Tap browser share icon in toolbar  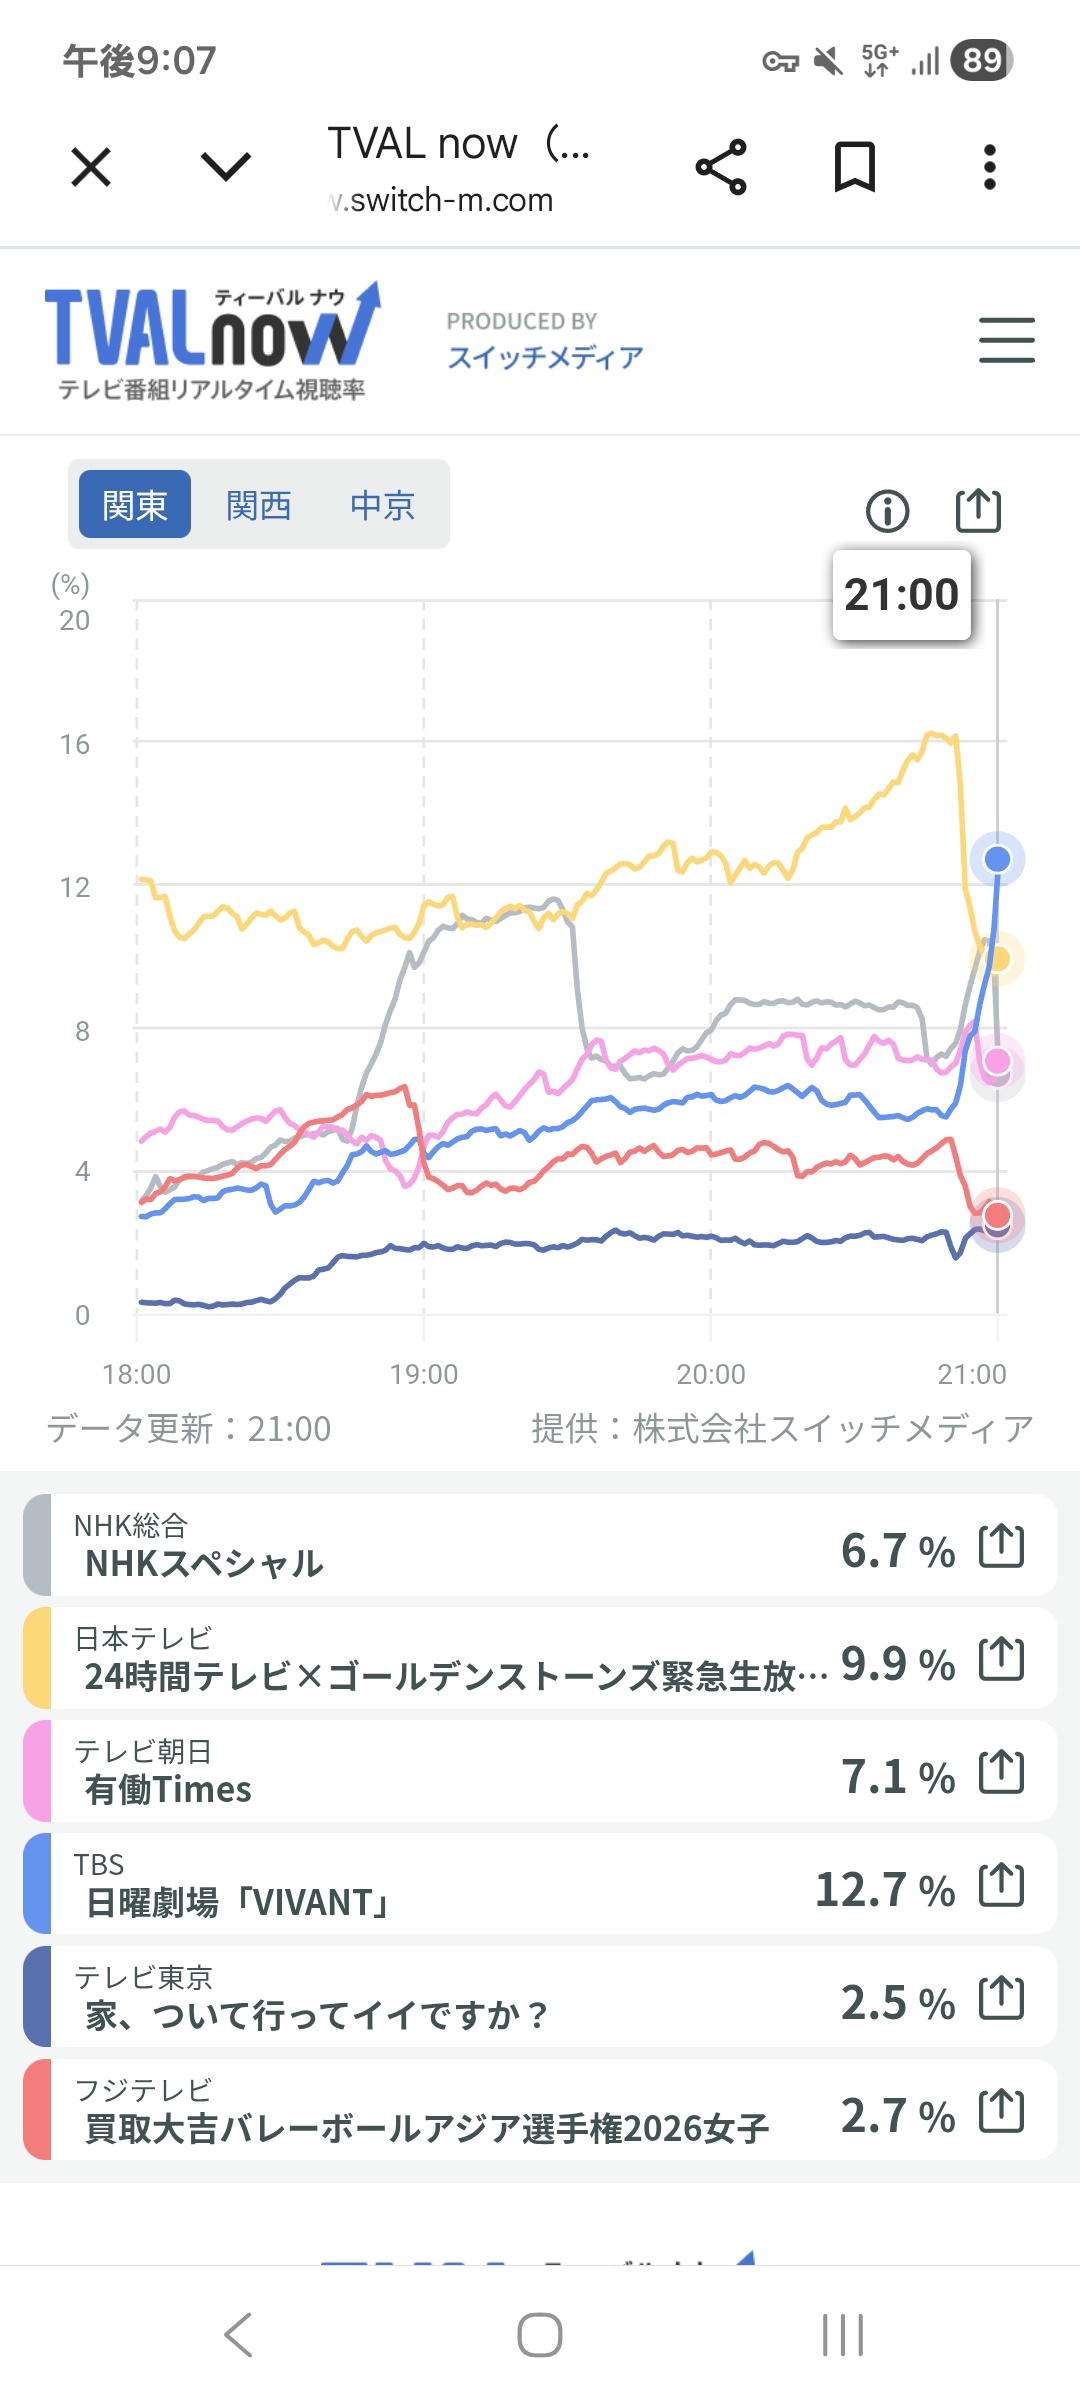coord(721,167)
